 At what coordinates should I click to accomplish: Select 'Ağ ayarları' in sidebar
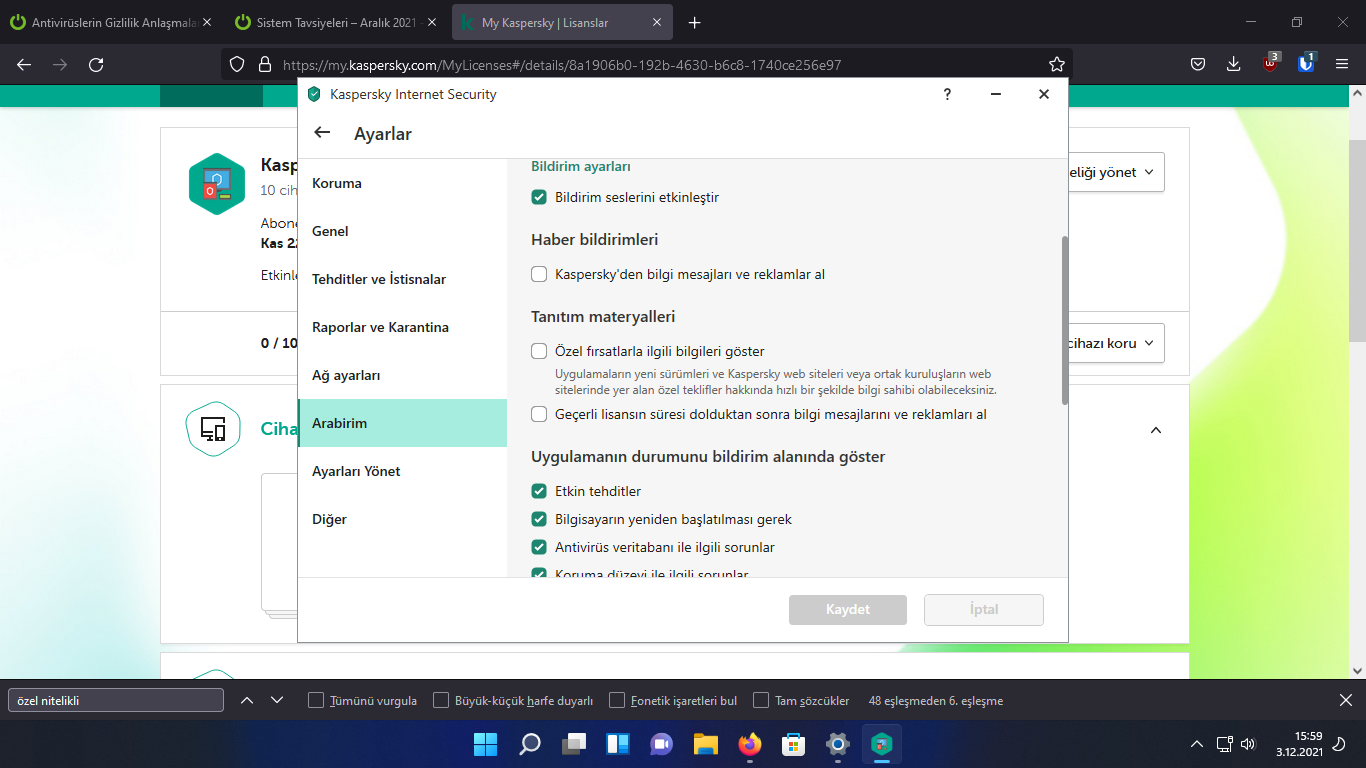coord(403,375)
